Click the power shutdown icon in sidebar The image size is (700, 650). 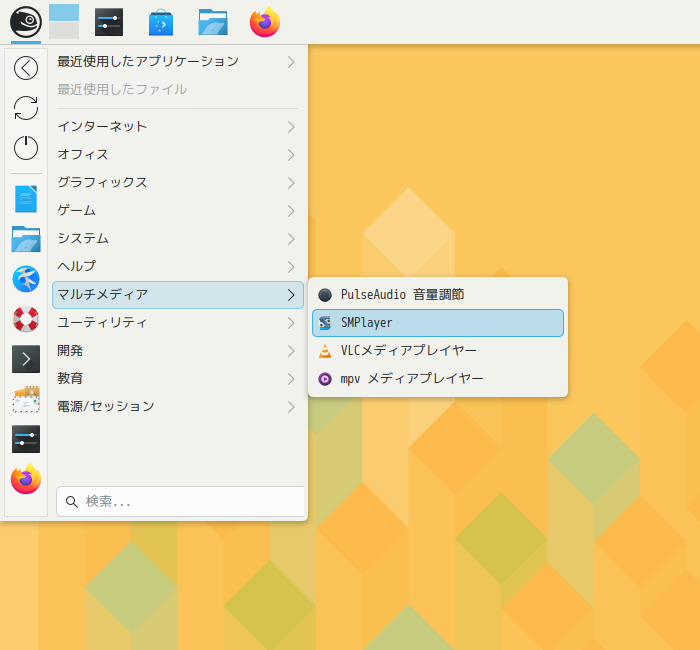tap(26, 148)
